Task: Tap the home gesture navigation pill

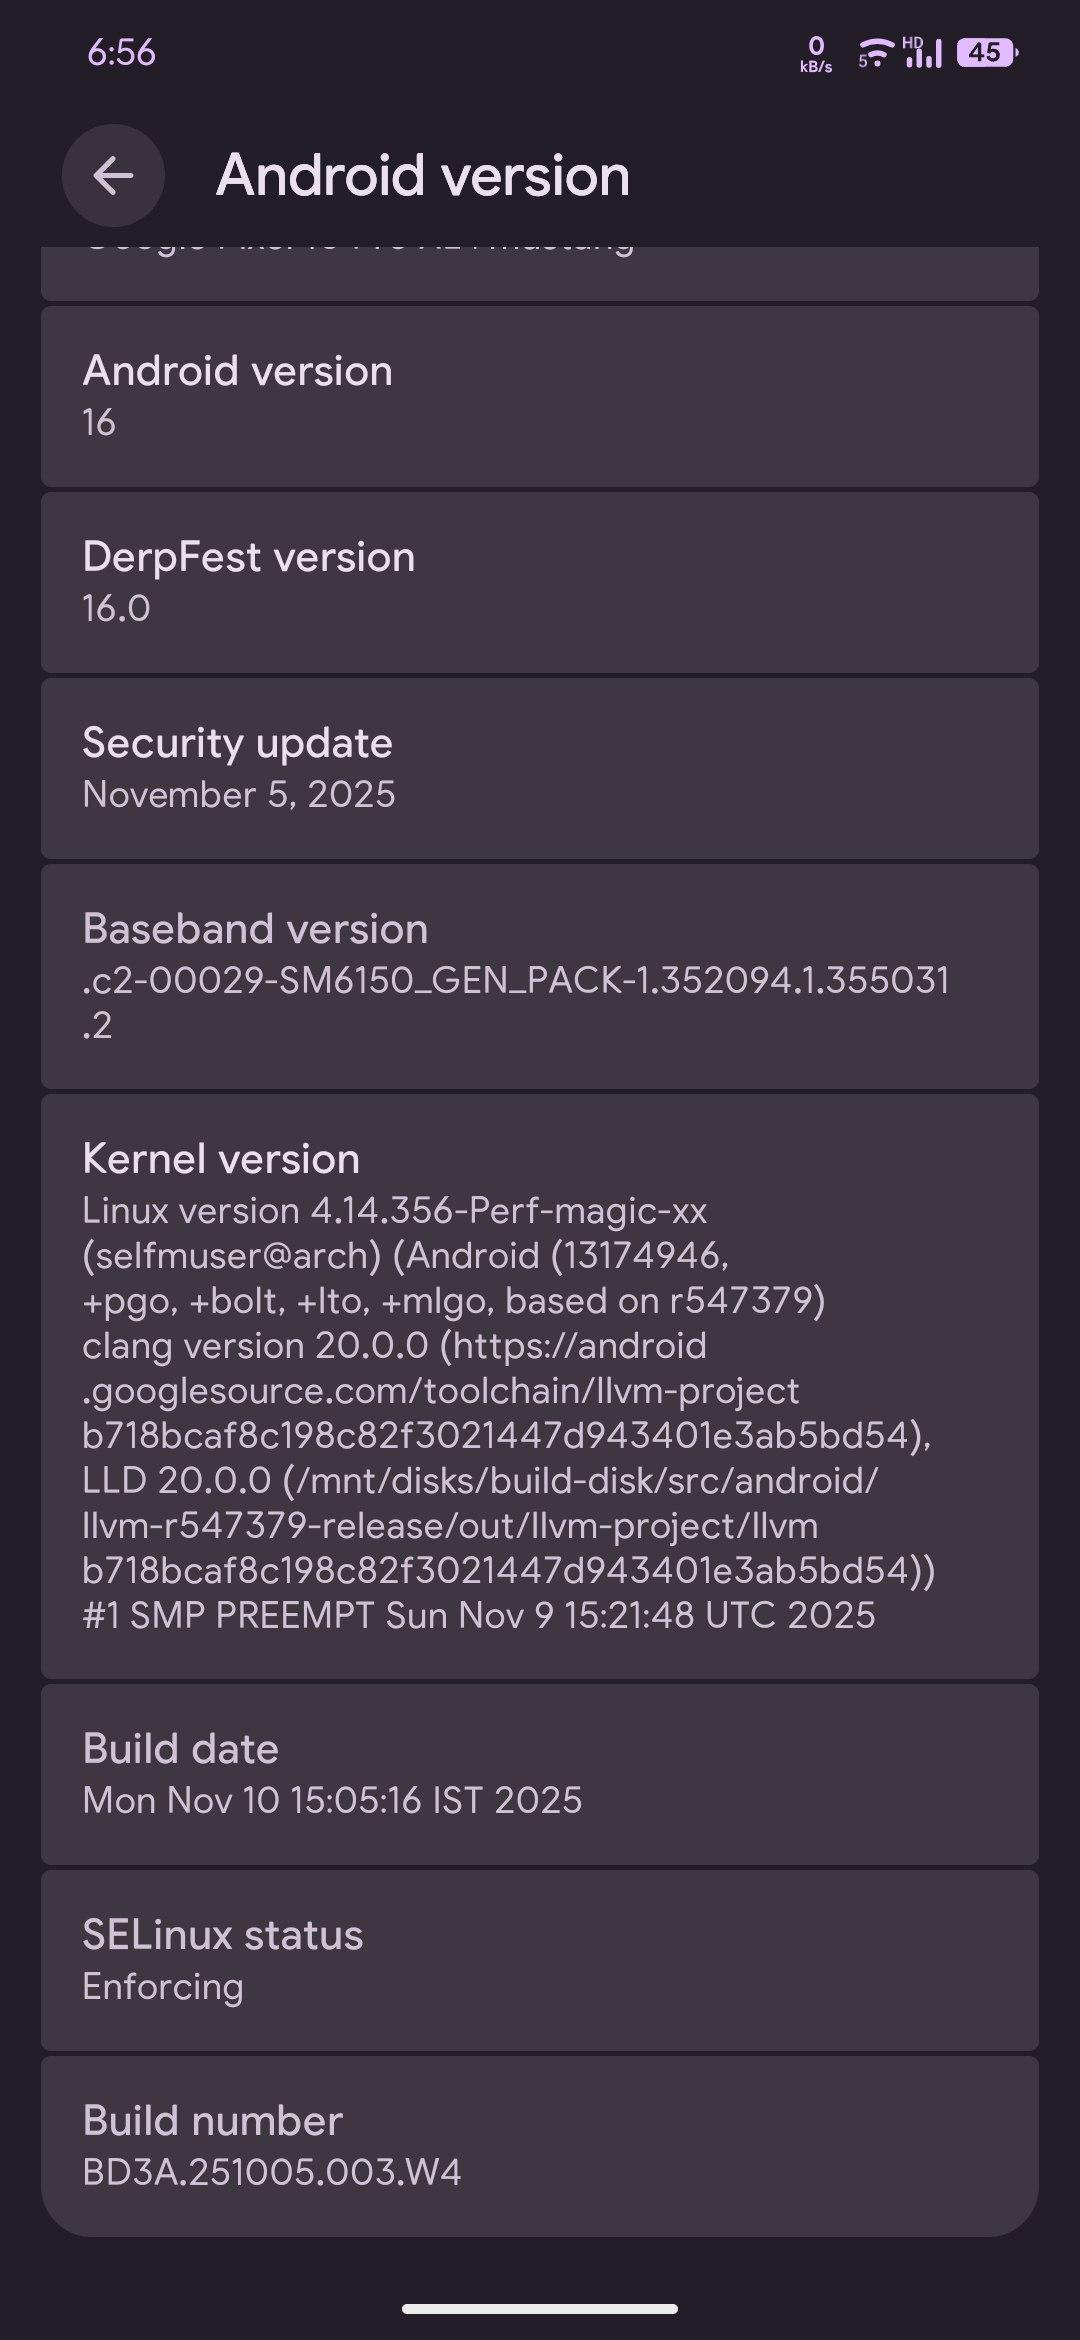Action: click(x=539, y=2309)
